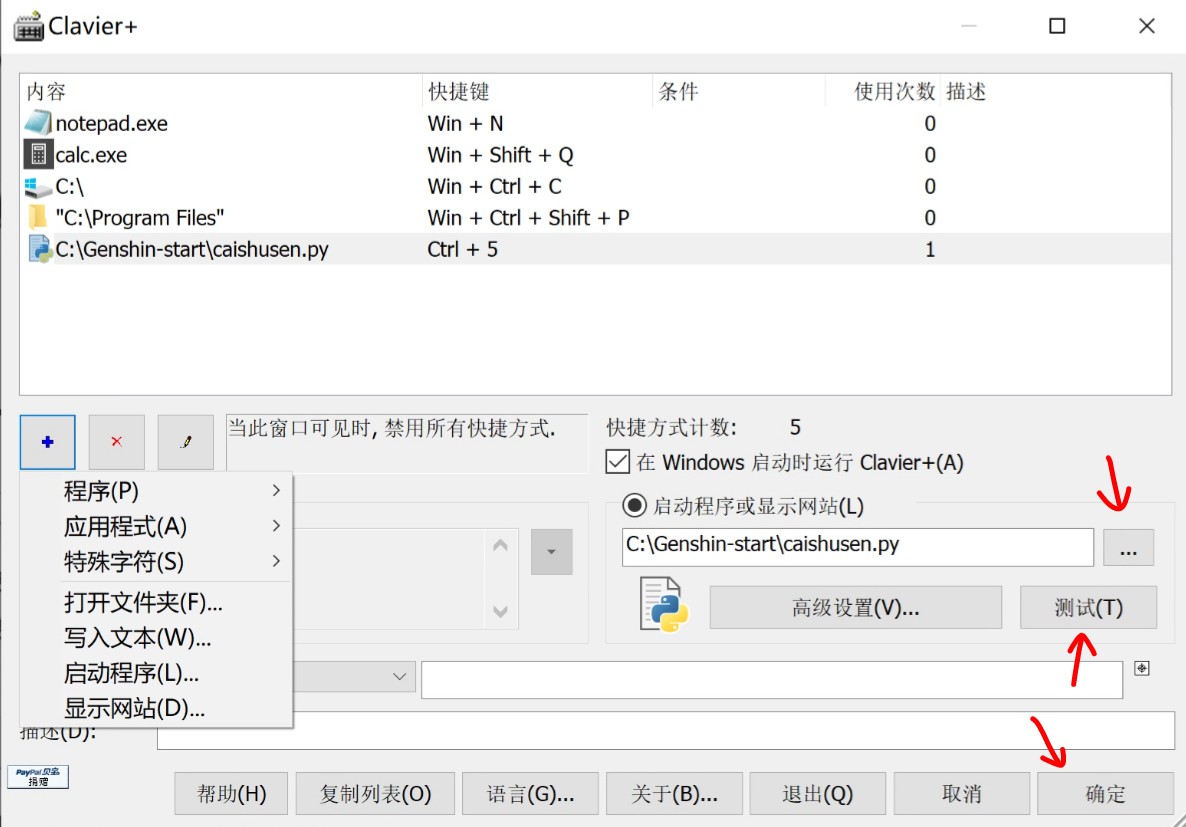Click the 复制列表(O) copy list button

375,794
